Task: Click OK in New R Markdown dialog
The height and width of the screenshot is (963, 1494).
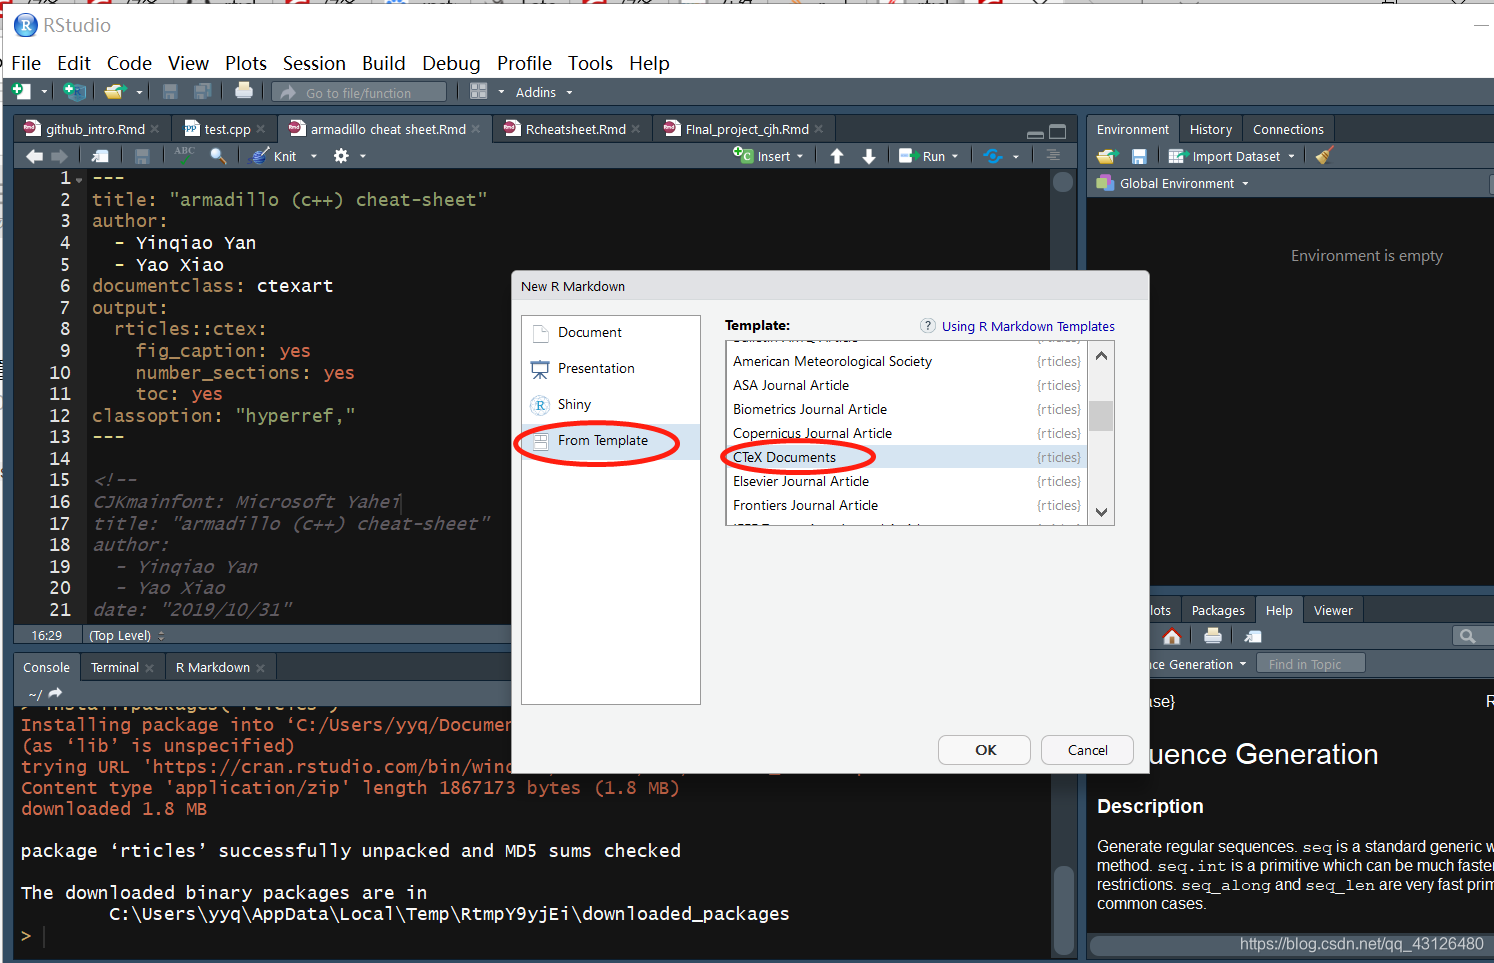Action: tap(986, 750)
